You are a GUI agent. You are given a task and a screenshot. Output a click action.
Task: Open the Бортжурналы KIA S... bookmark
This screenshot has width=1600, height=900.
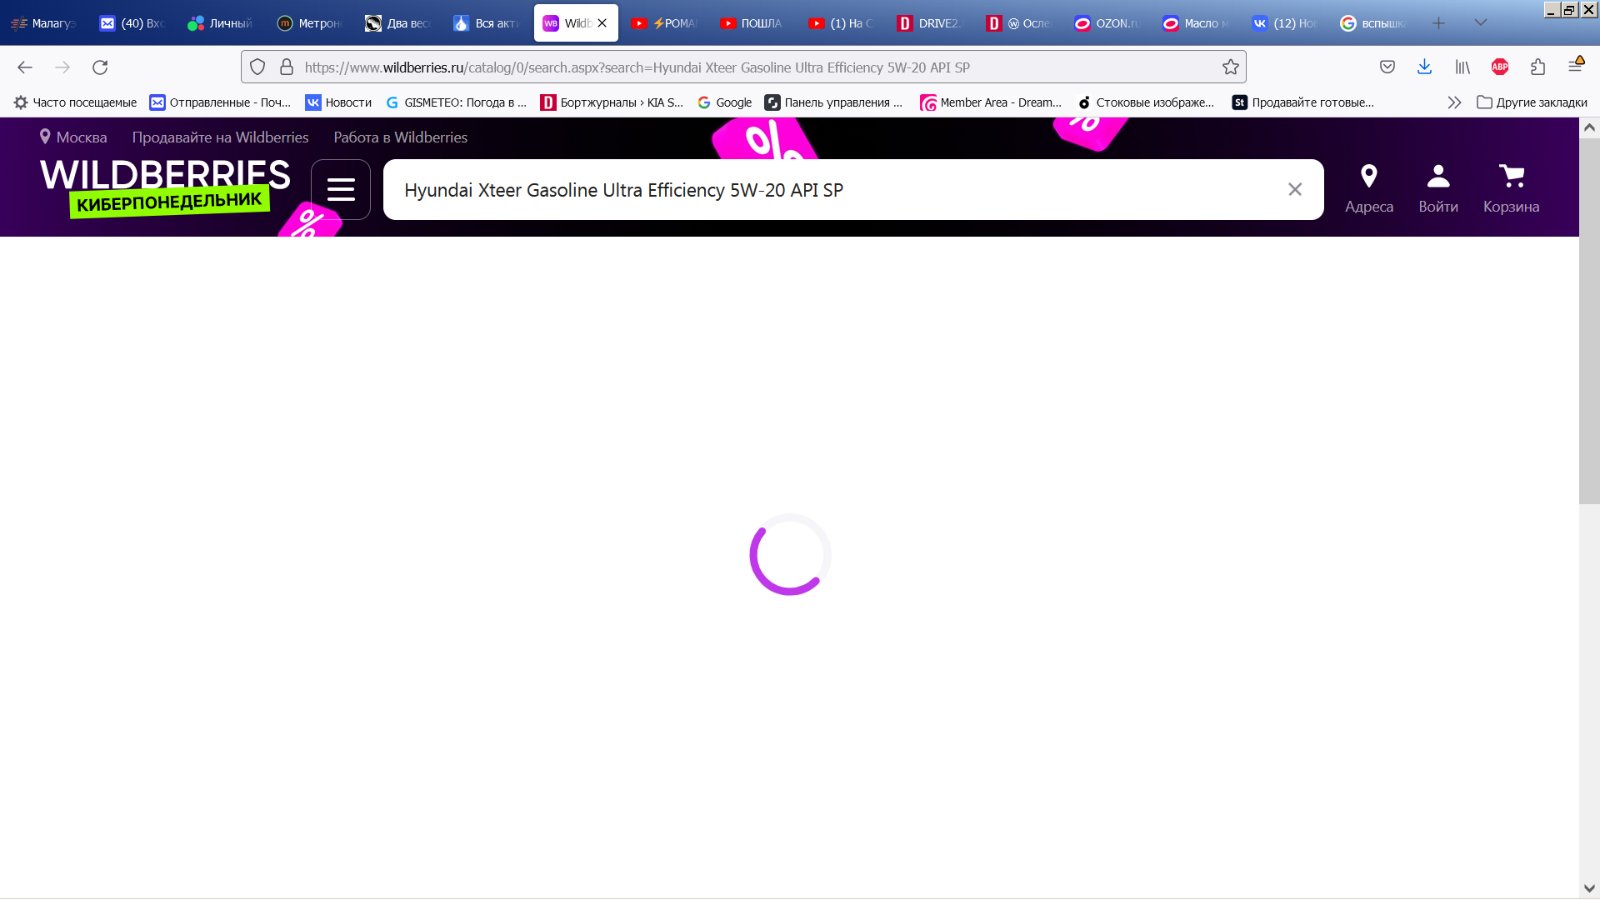[612, 102]
